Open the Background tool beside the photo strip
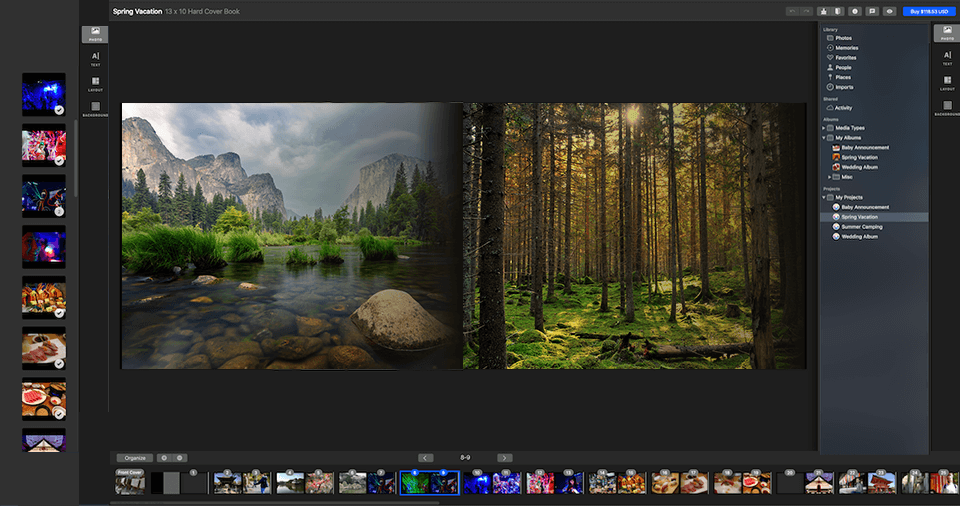Image resolution: width=960 pixels, height=506 pixels. coord(95,109)
